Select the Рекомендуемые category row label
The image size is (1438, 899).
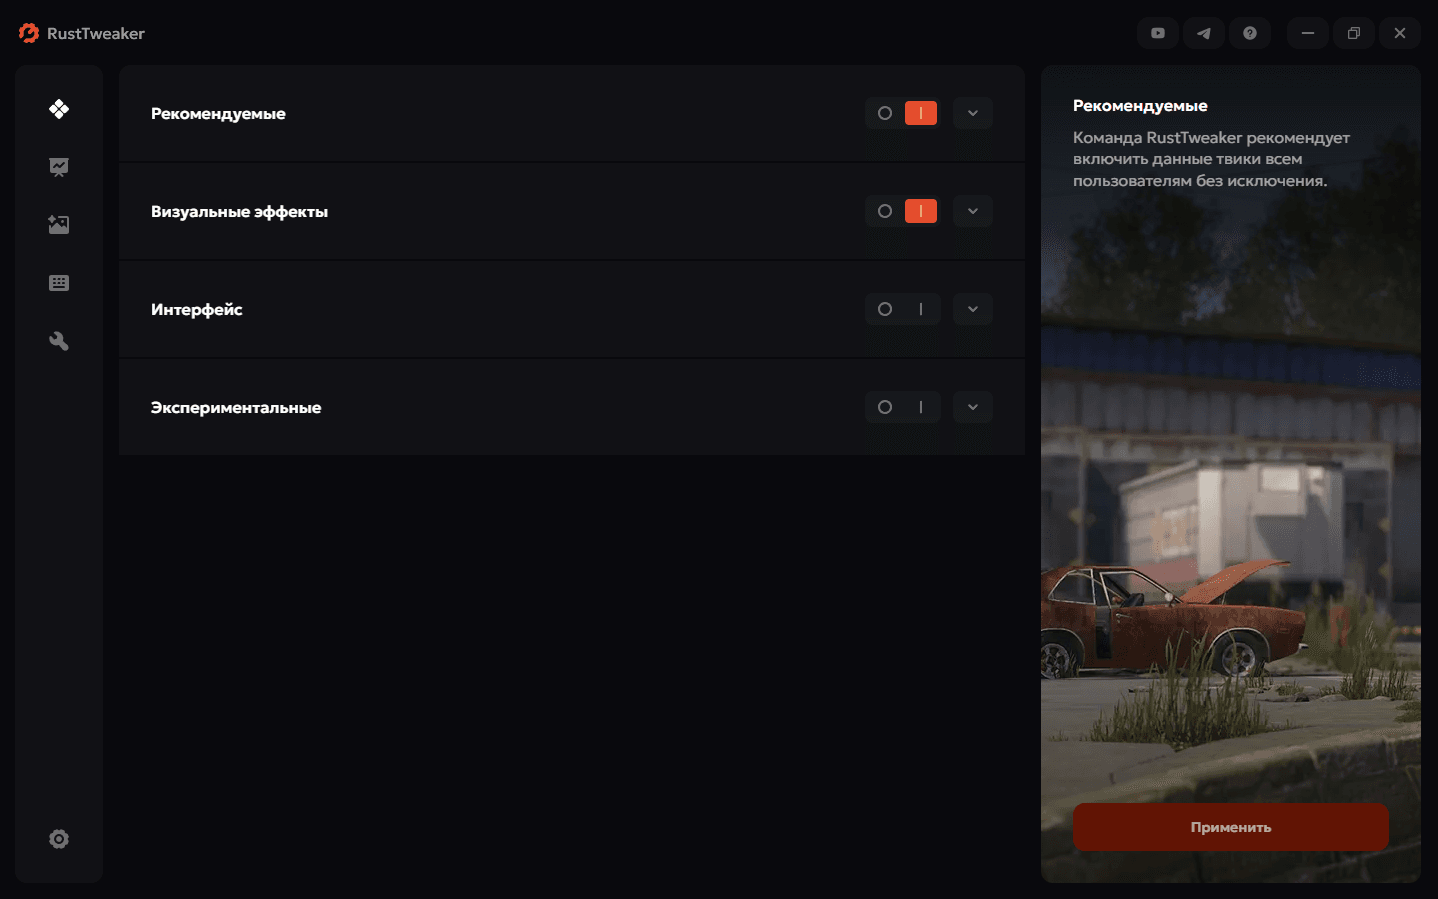(x=218, y=114)
